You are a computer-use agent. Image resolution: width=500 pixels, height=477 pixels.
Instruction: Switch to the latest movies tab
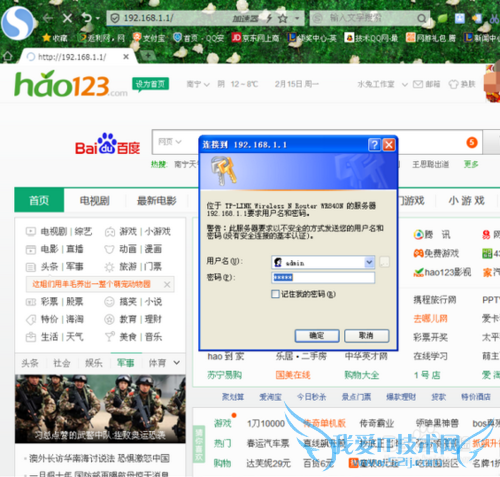[157, 200]
